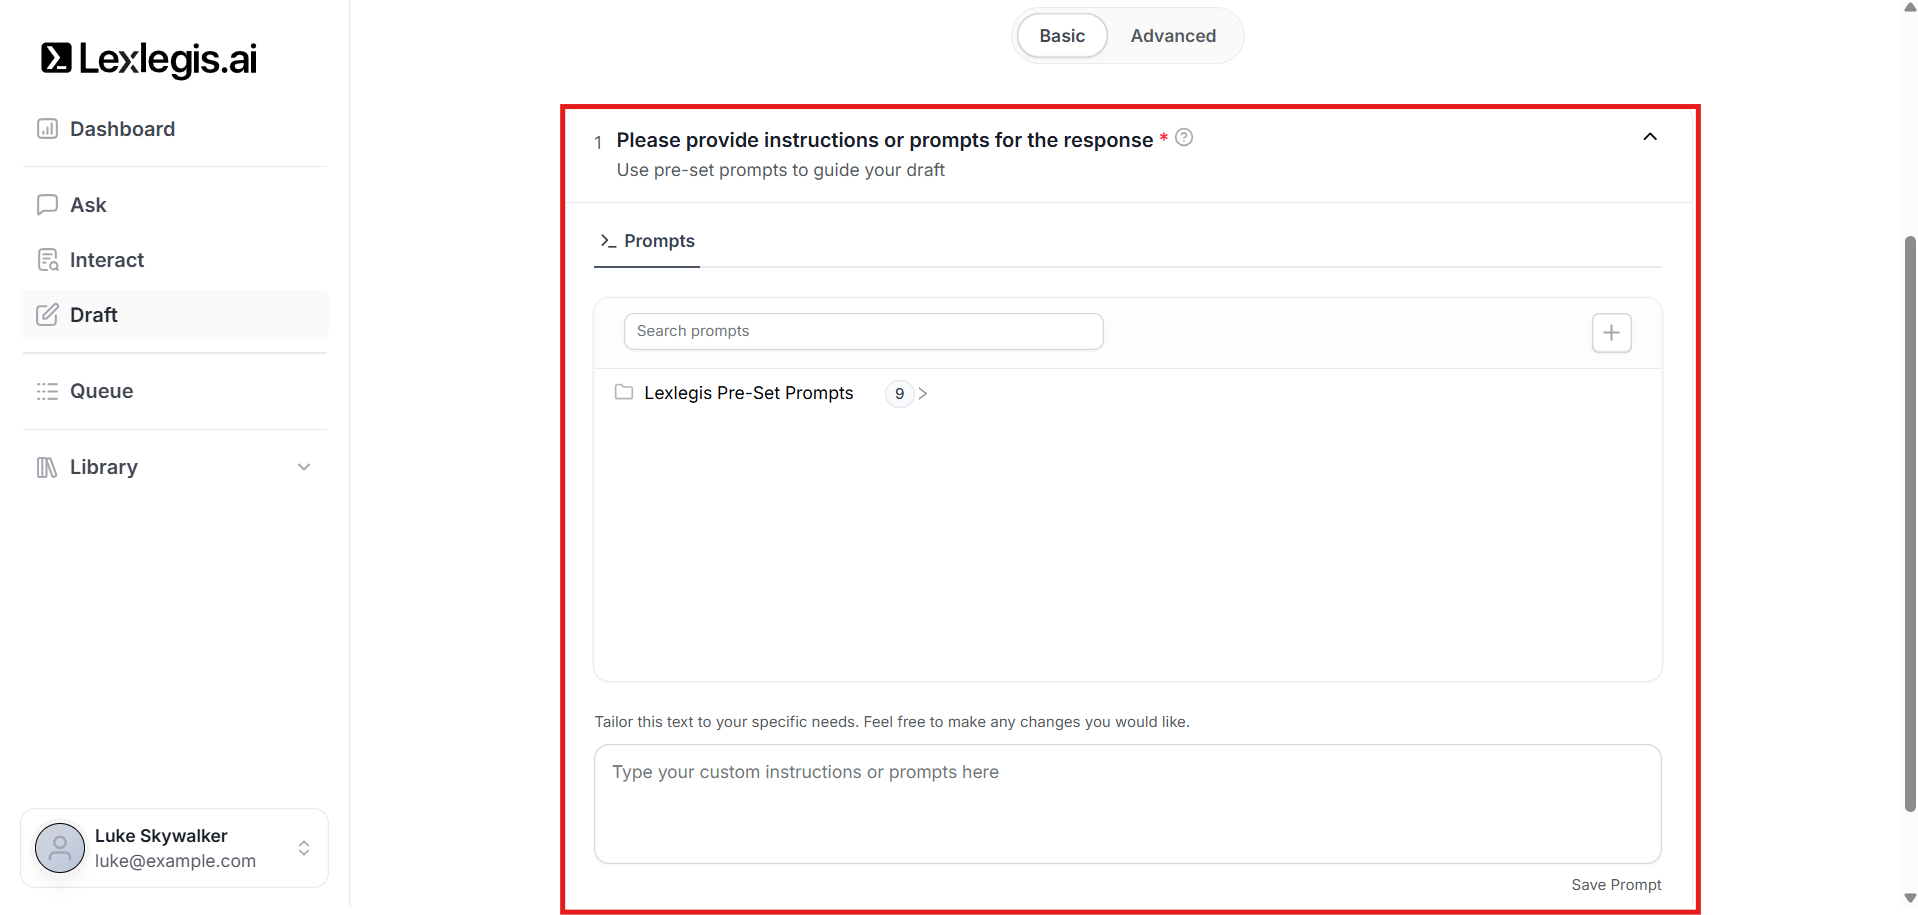This screenshot has height=915, width=1918.
Task: Click Luke Skywalker's profile avatar
Action: tap(60, 848)
